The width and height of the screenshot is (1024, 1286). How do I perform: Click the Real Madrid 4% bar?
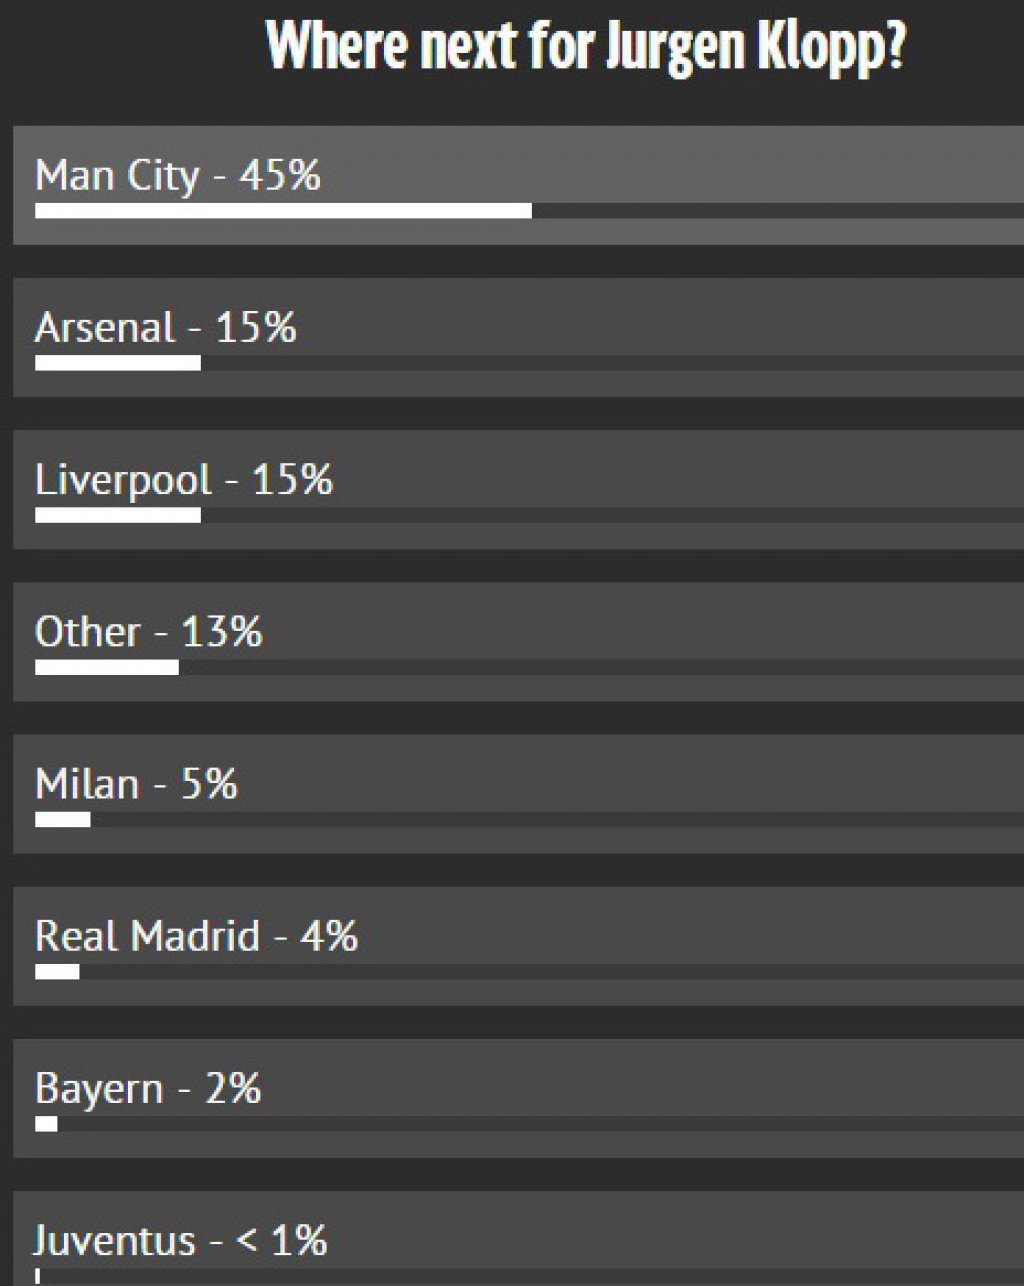point(57,971)
